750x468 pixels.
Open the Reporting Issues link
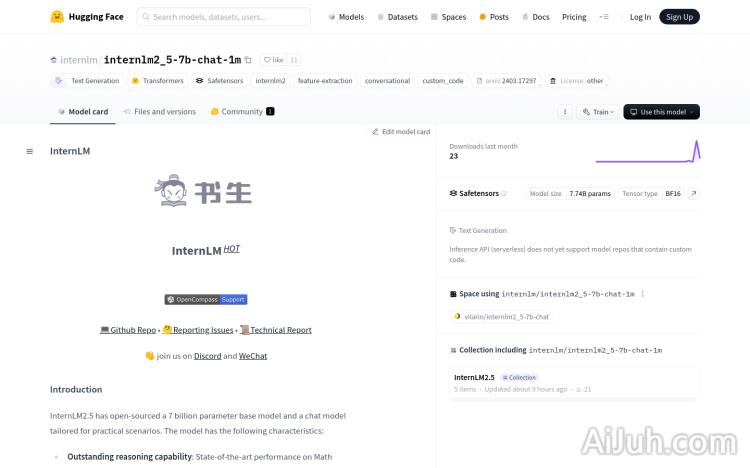198,330
